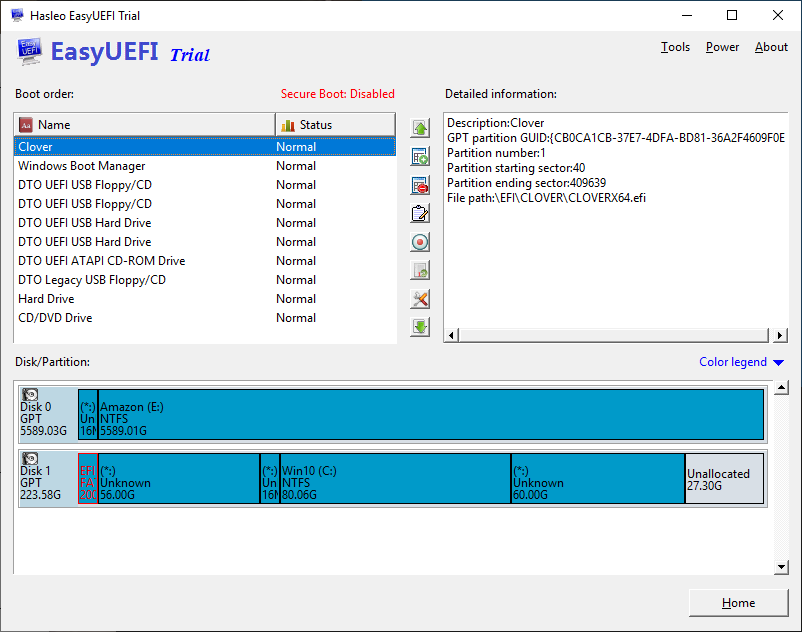
Task: Select the DTO UEFI ATAPI CD-ROM Drive entry
Action: tap(205, 260)
